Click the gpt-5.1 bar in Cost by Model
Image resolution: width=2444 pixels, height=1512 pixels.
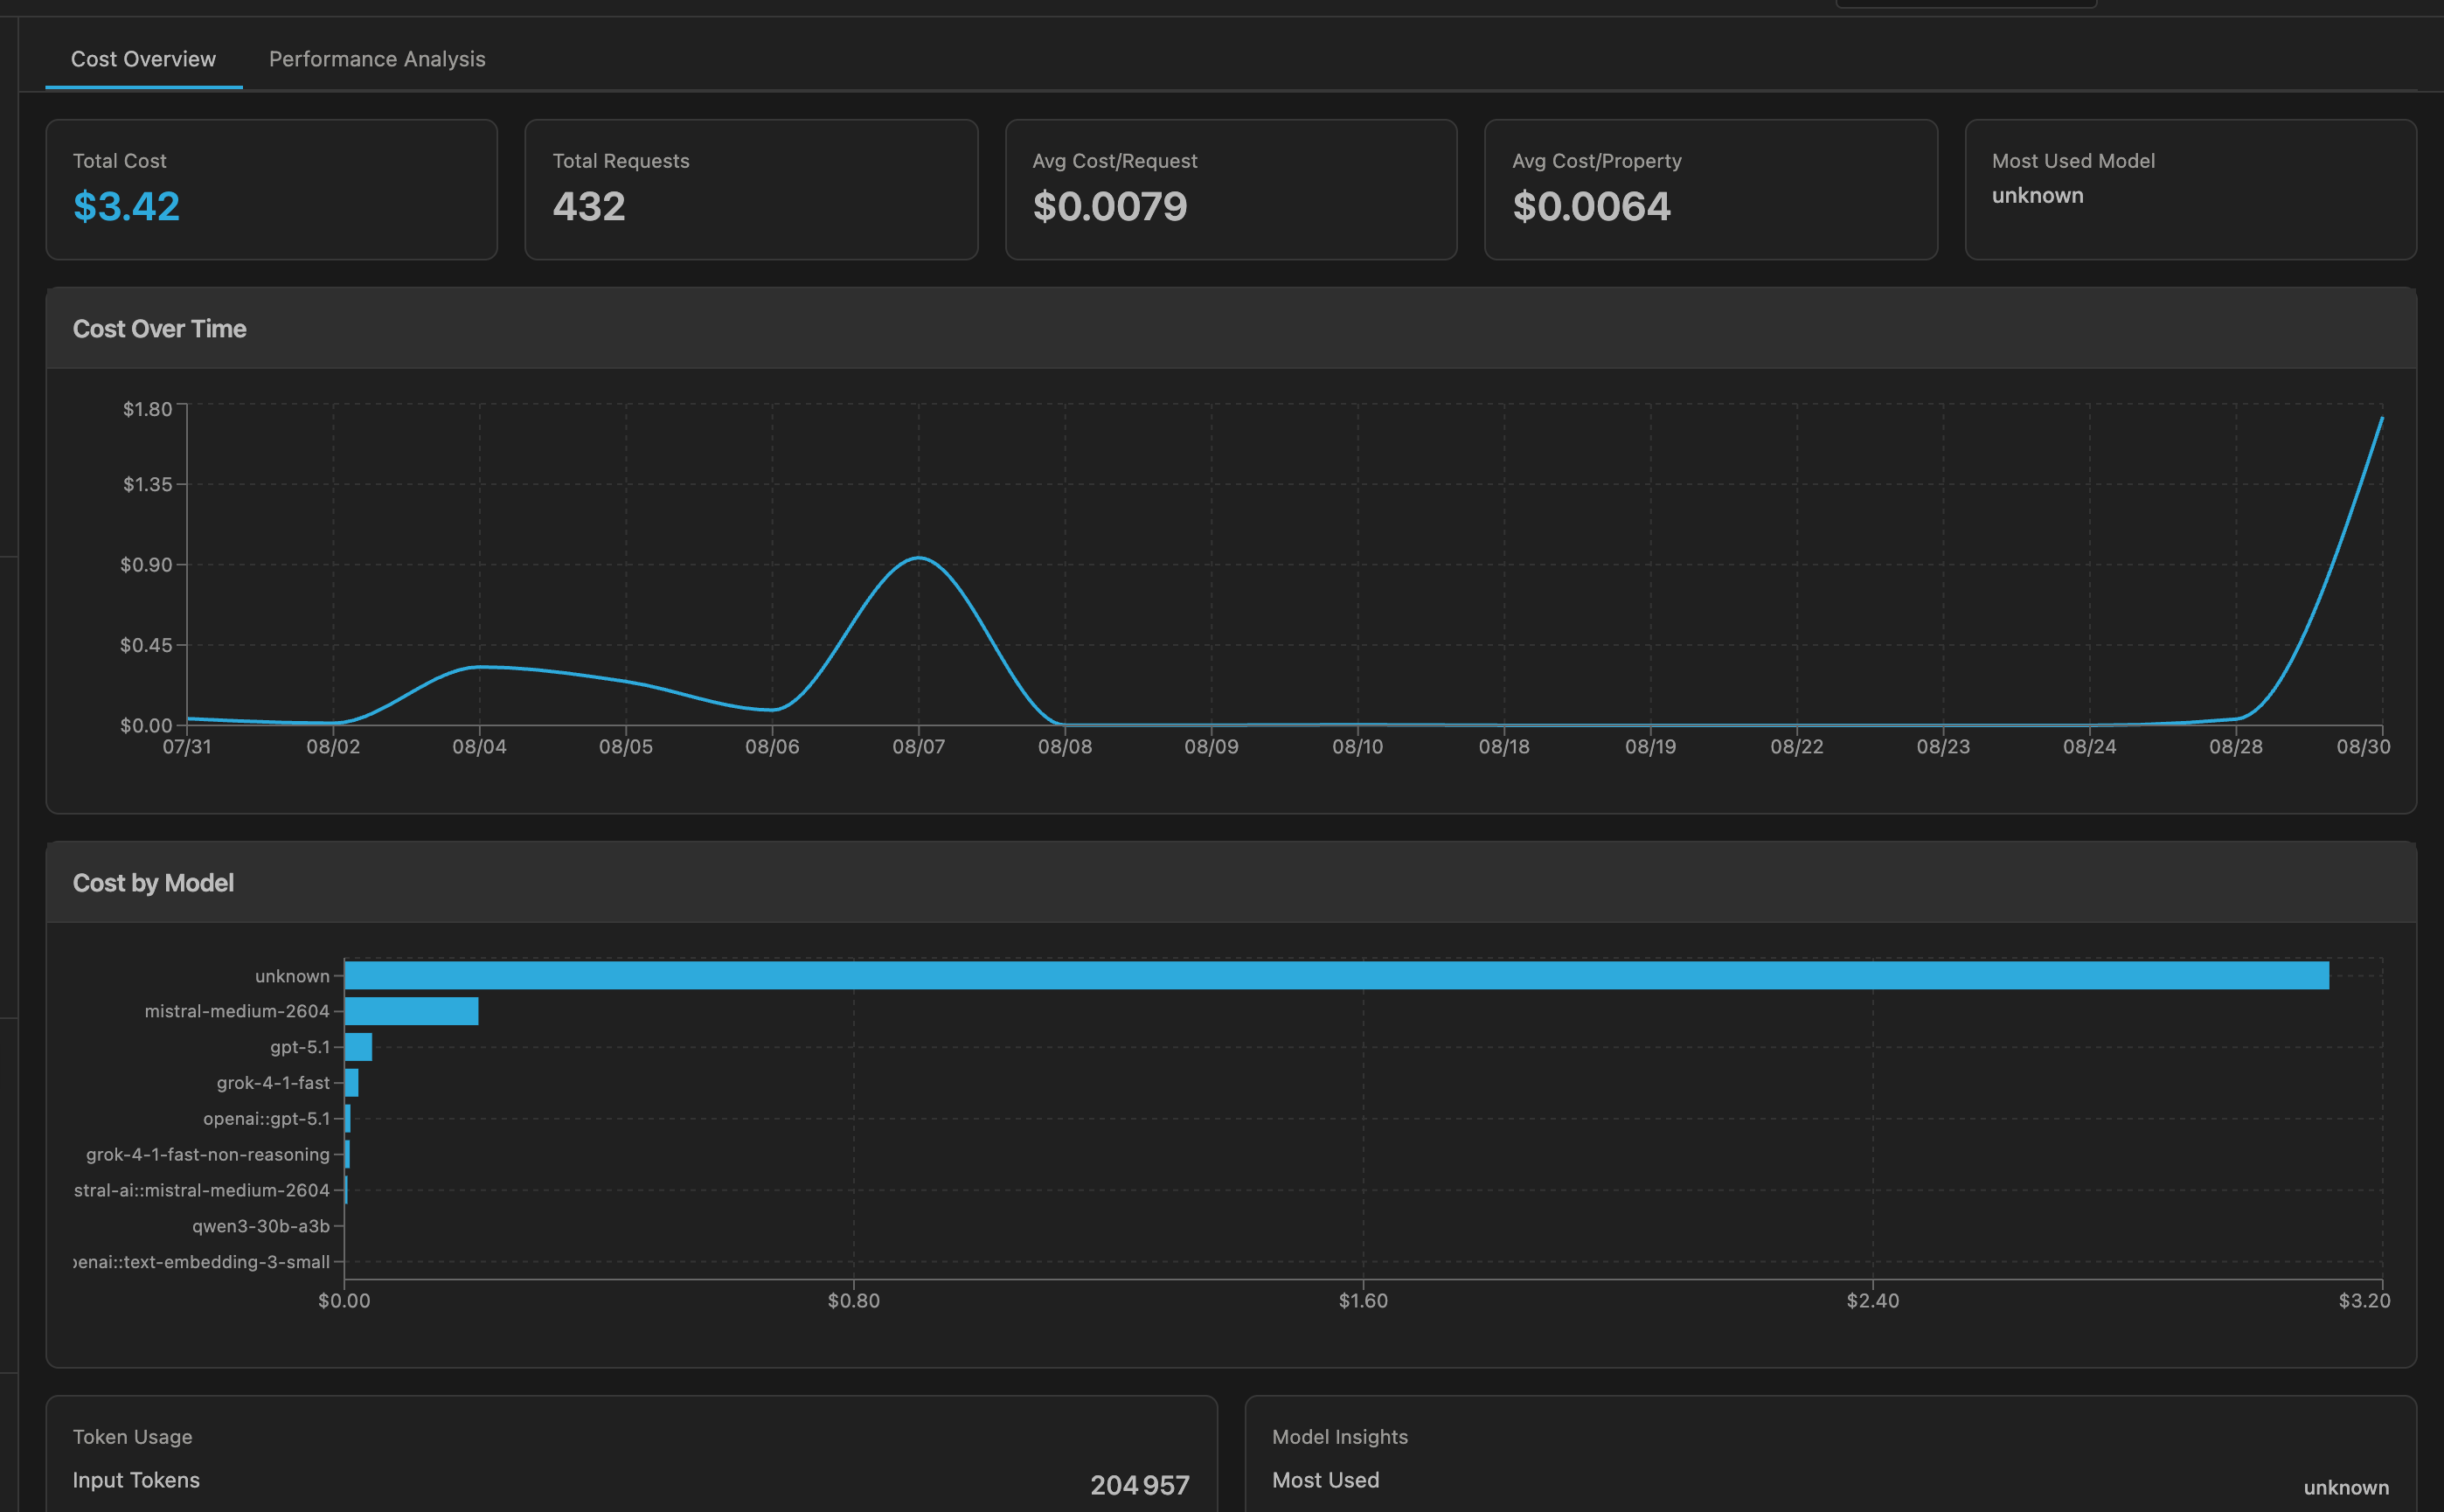tap(358, 1047)
